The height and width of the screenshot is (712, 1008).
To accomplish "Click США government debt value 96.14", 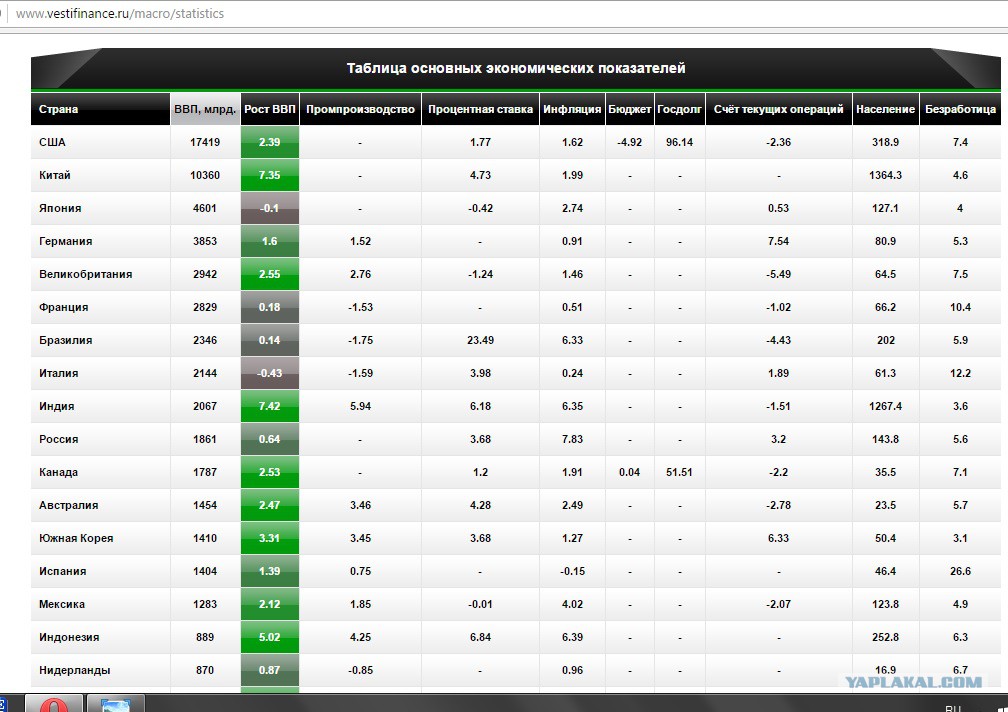I will (680, 142).
